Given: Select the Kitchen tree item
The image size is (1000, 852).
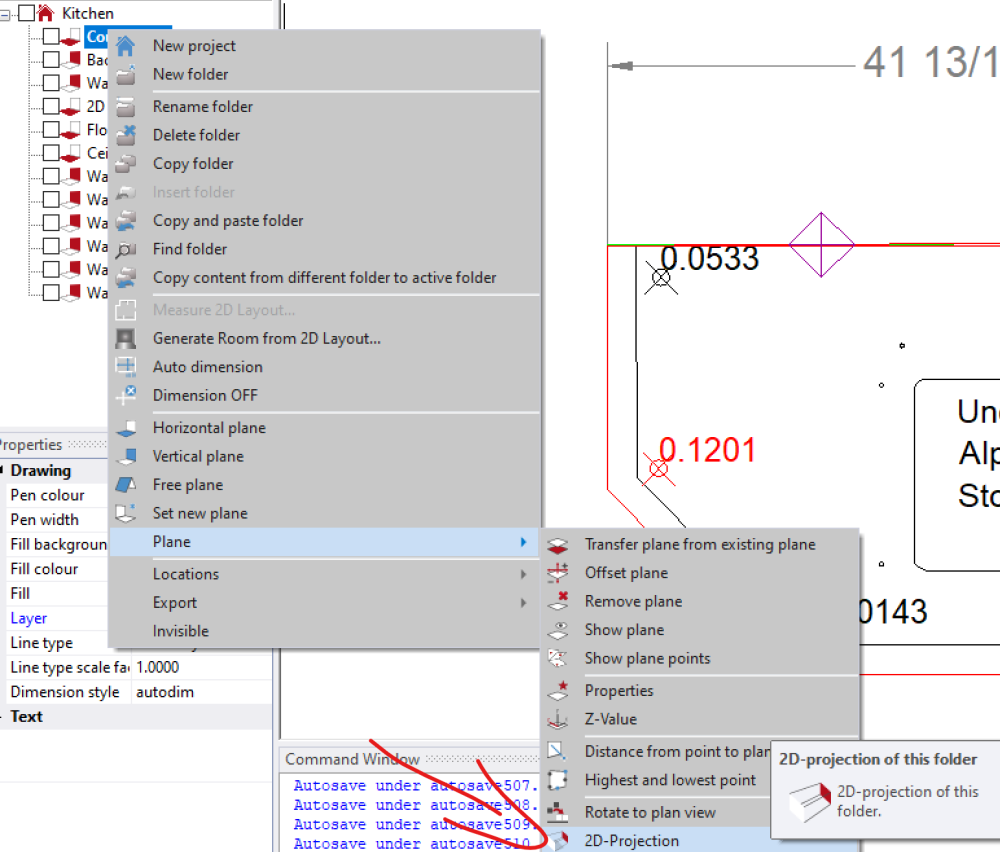Looking at the screenshot, I should (x=87, y=13).
